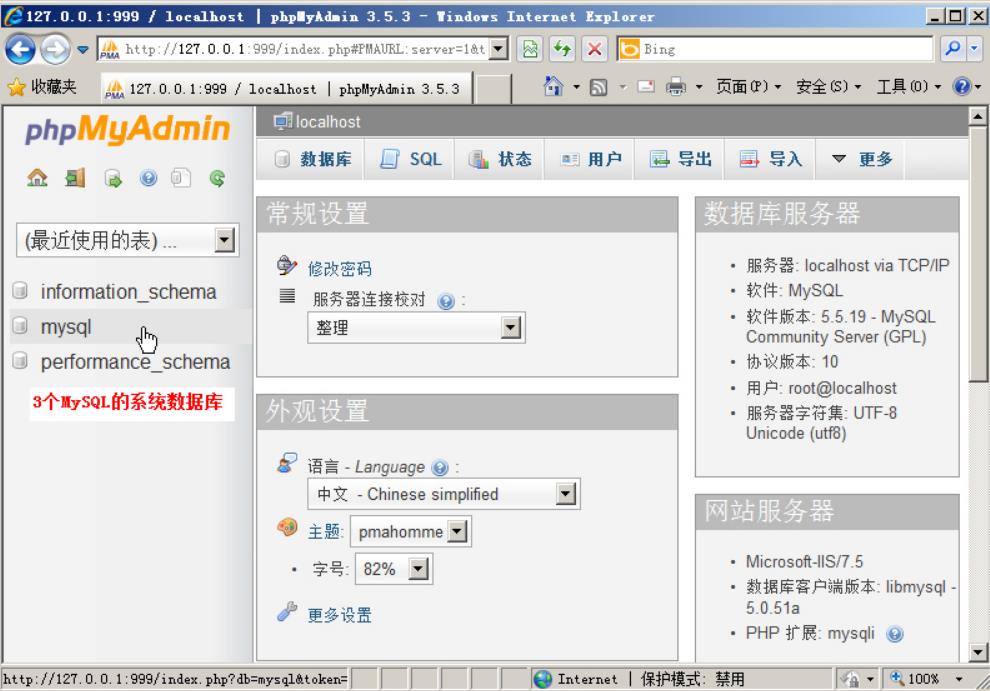Click help icon next to Language label

coord(439,468)
